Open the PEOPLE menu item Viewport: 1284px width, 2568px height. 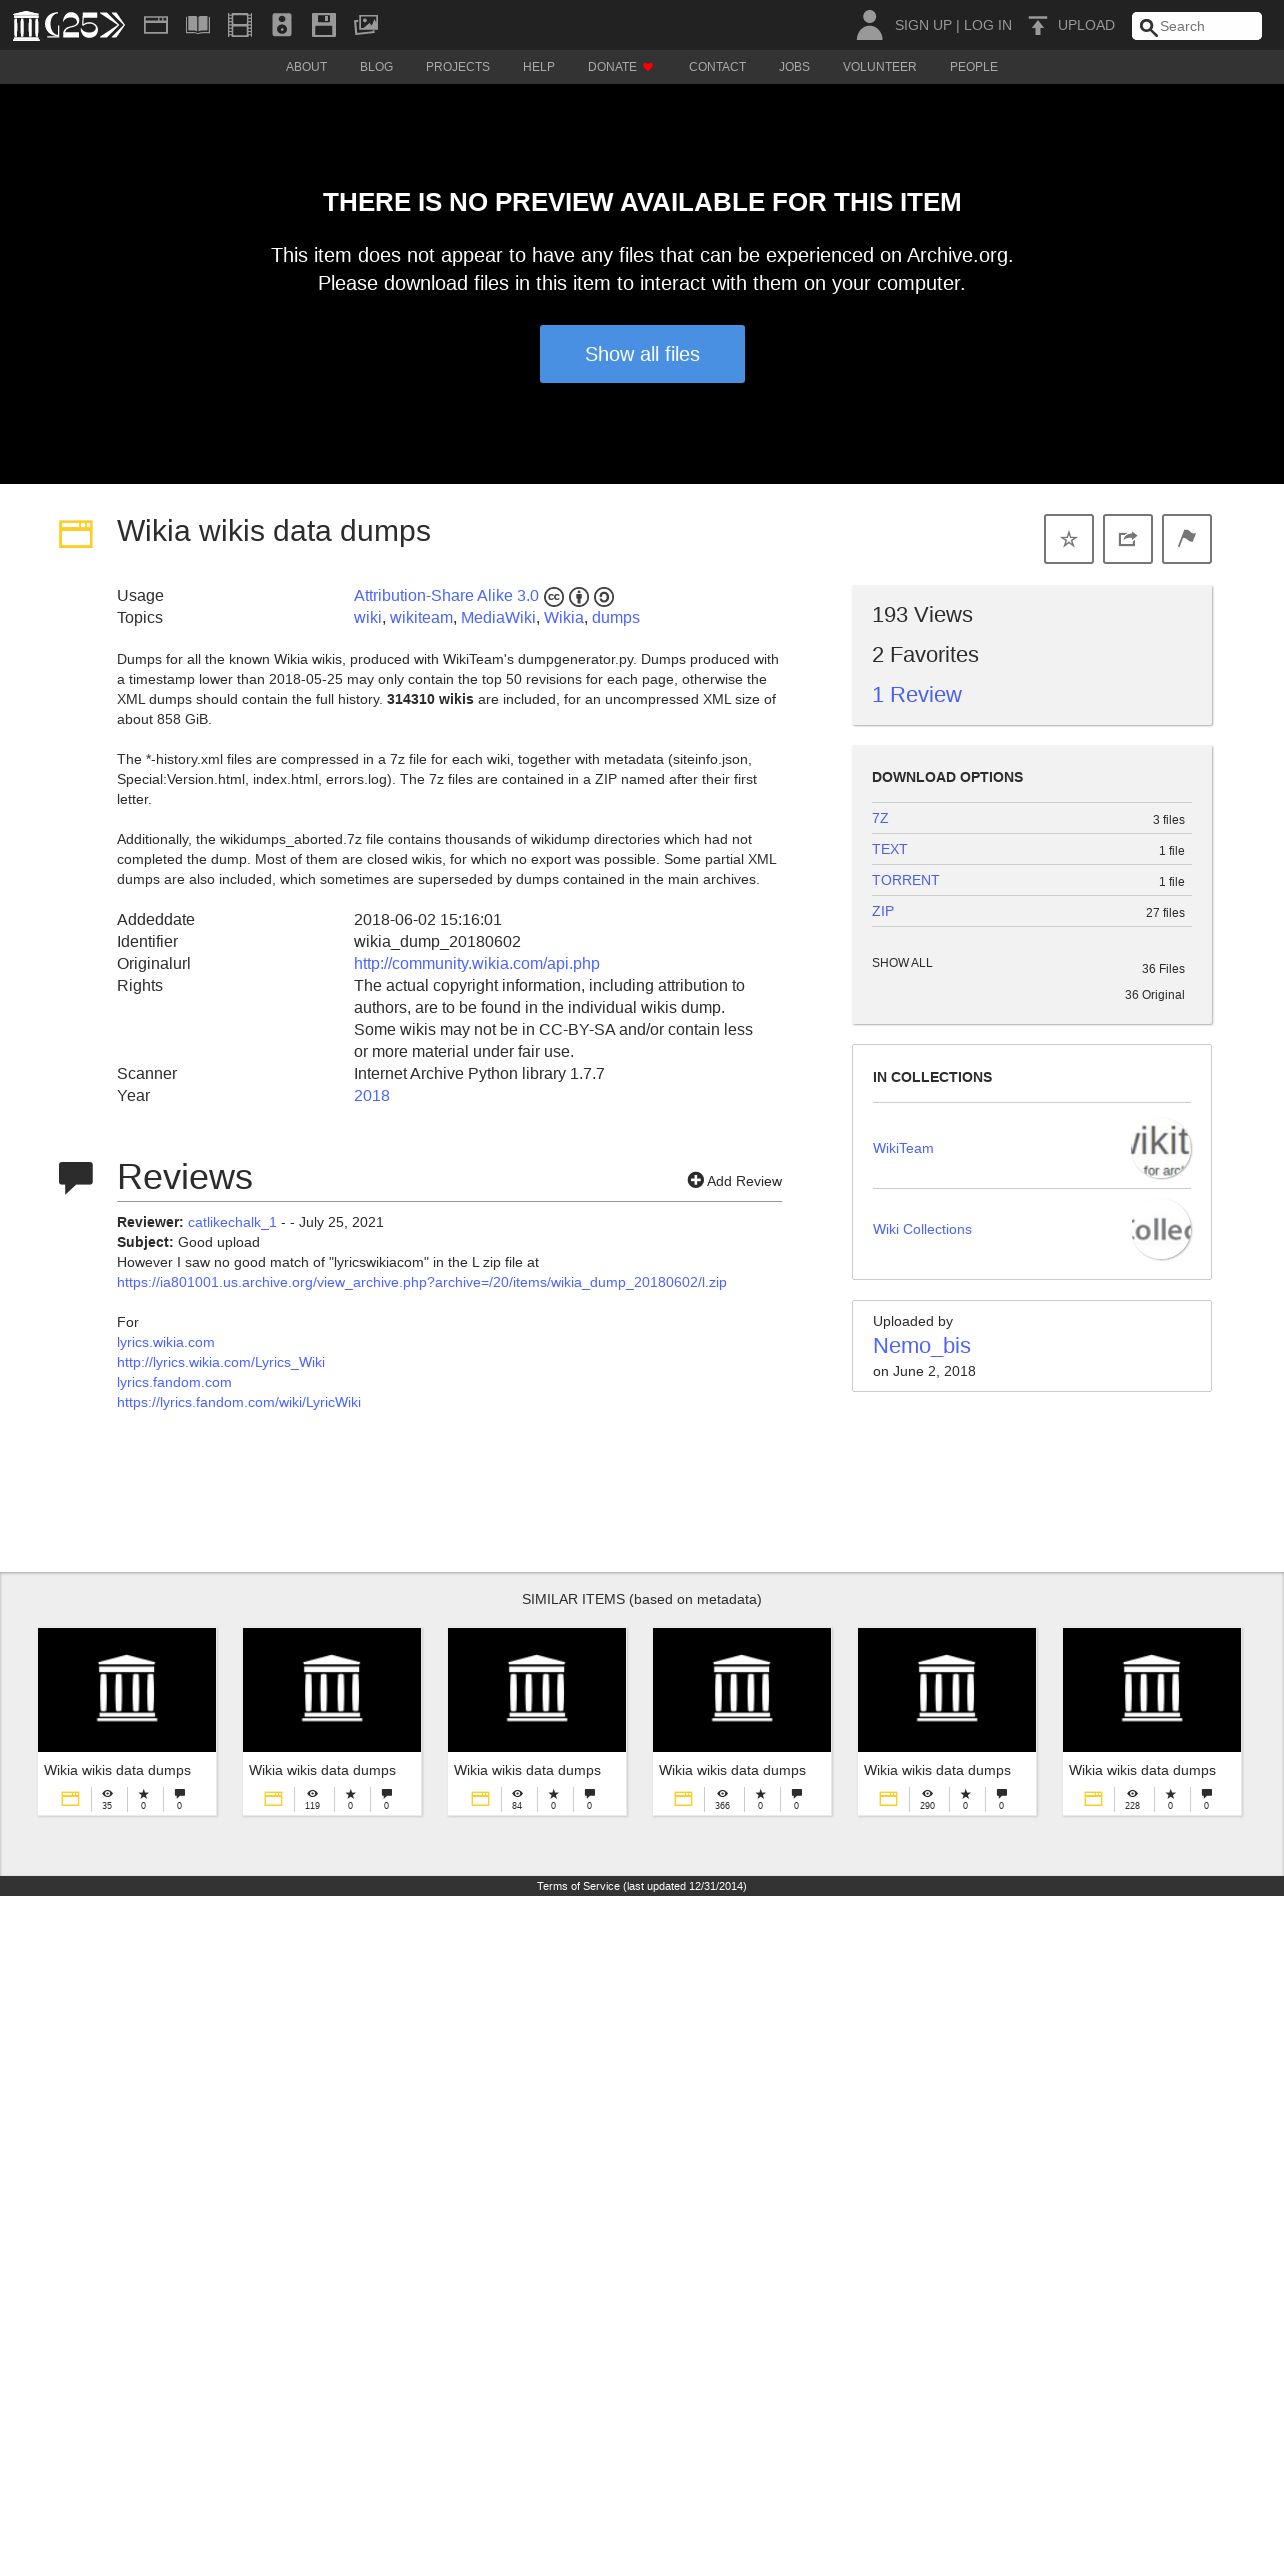(x=974, y=67)
